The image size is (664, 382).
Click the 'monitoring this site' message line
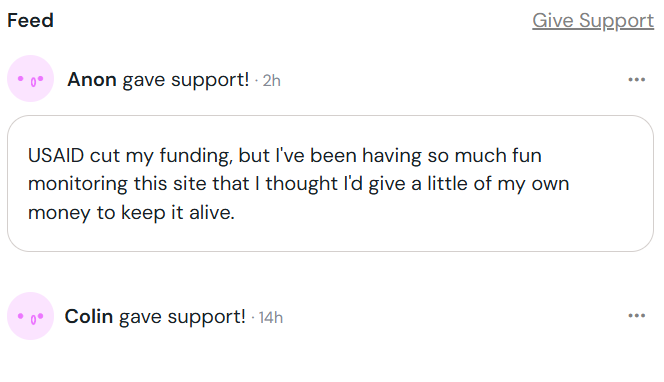click(x=299, y=184)
